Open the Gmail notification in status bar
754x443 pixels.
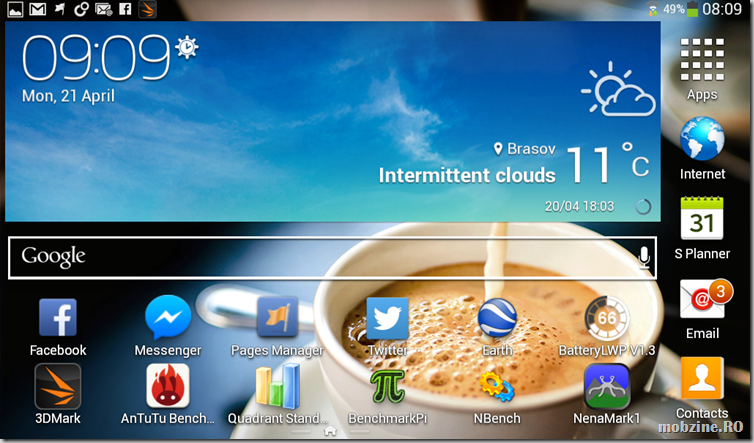pos(38,9)
